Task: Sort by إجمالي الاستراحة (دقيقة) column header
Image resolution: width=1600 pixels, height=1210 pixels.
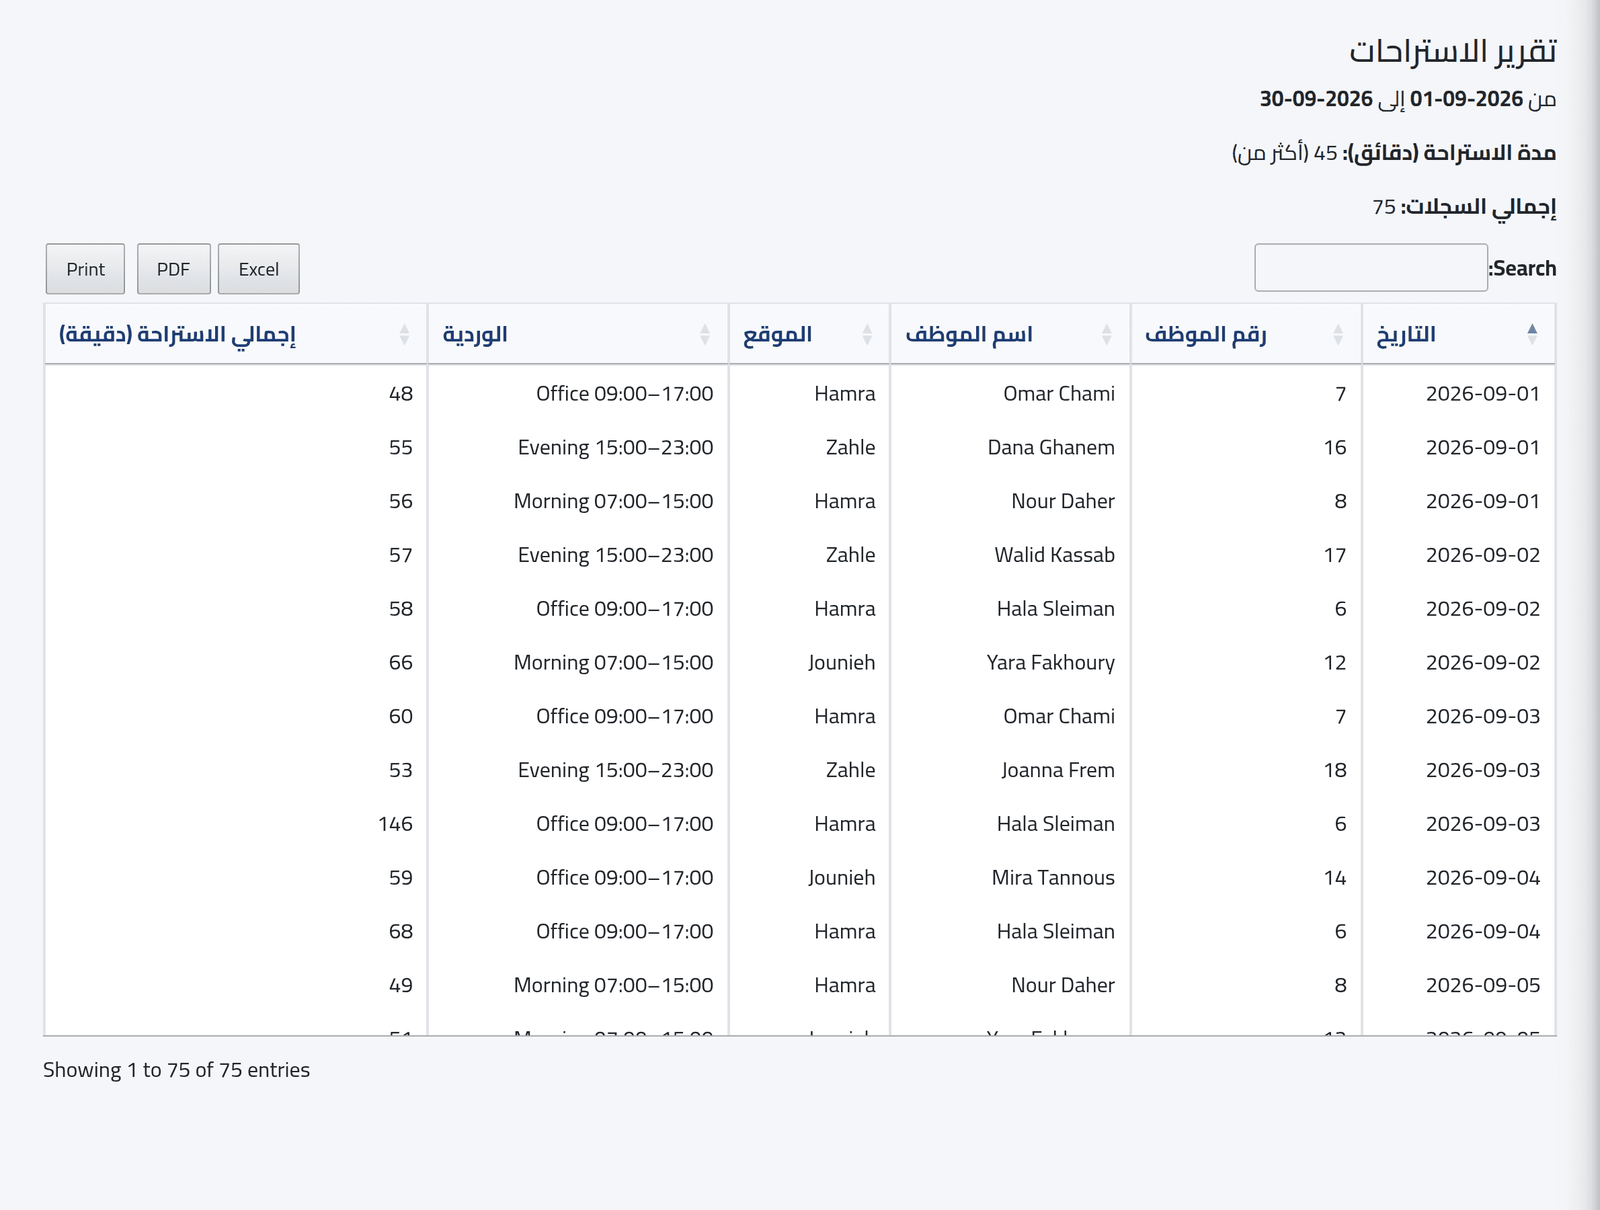Action: click(x=236, y=334)
